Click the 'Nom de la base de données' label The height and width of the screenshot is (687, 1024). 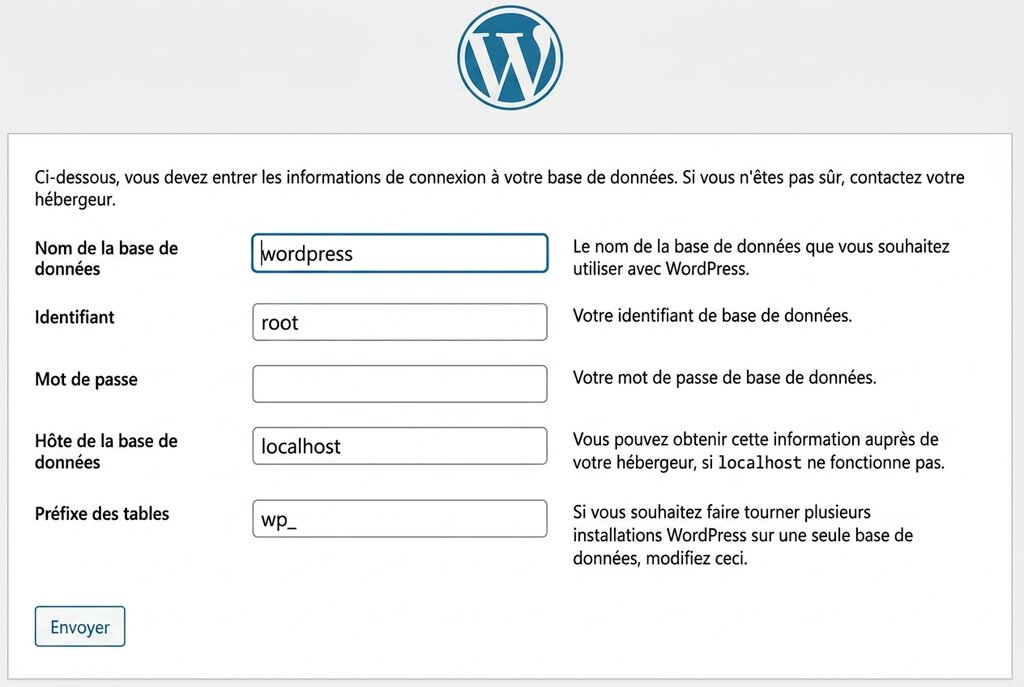106,259
